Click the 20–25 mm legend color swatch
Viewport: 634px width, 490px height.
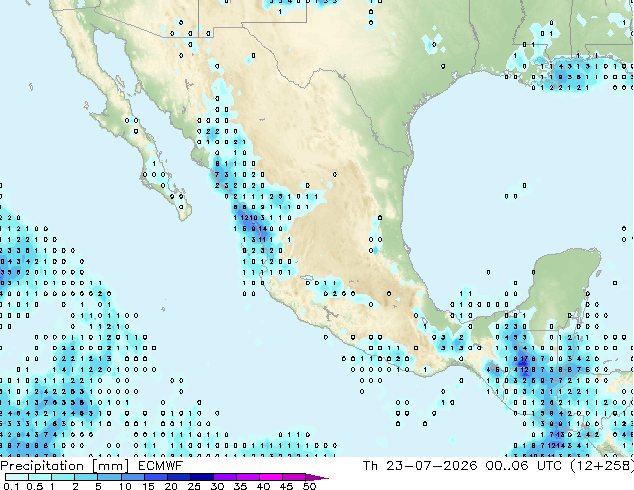[x=179, y=477]
